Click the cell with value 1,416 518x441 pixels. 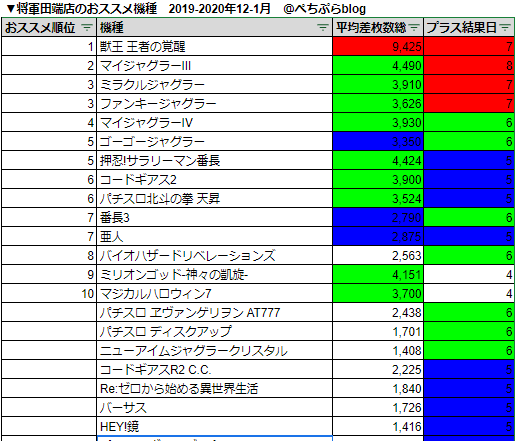click(x=378, y=426)
